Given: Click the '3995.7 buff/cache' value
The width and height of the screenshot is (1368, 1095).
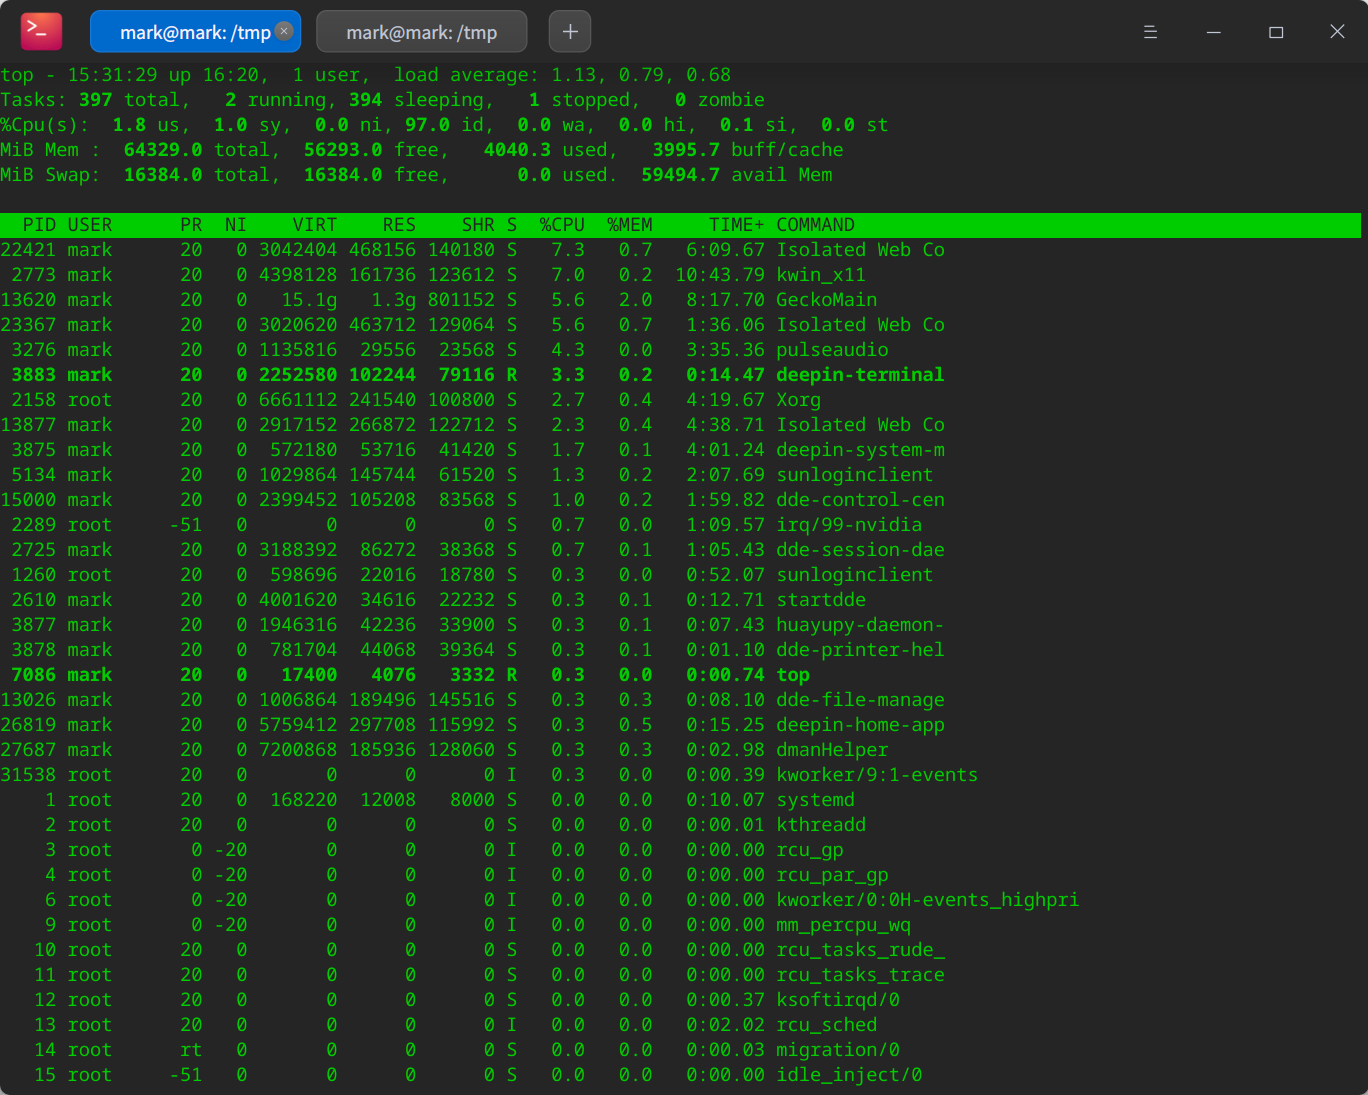Looking at the screenshot, I should [748, 150].
